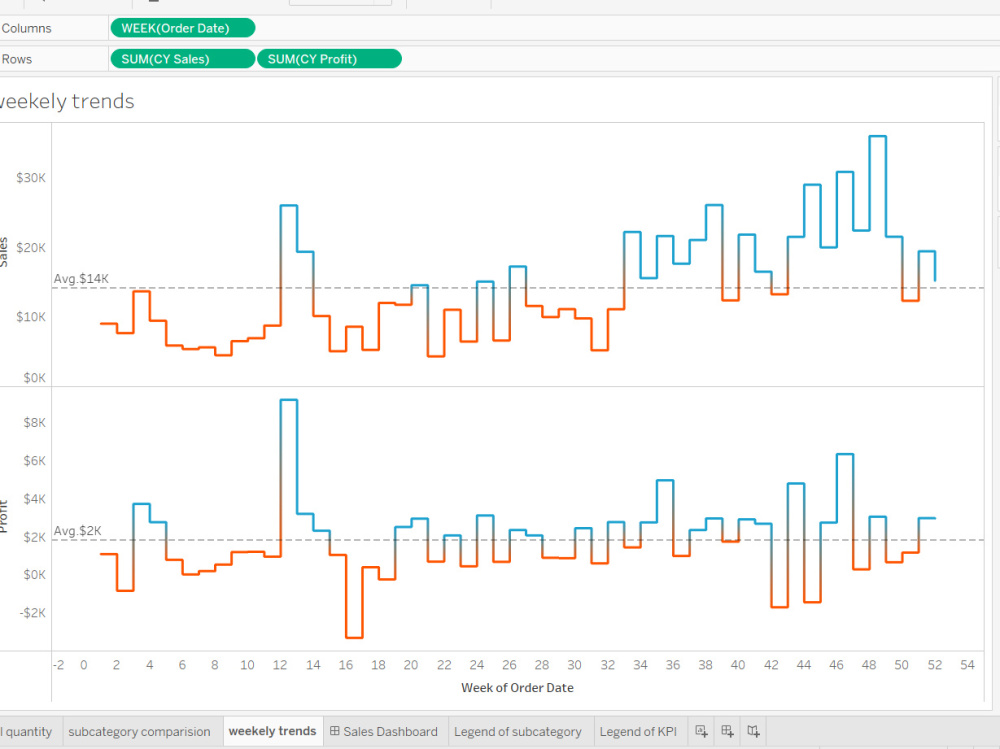Open the Legend of KPI sheet
This screenshot has height=749, width=1000.
tap(638, 731)
